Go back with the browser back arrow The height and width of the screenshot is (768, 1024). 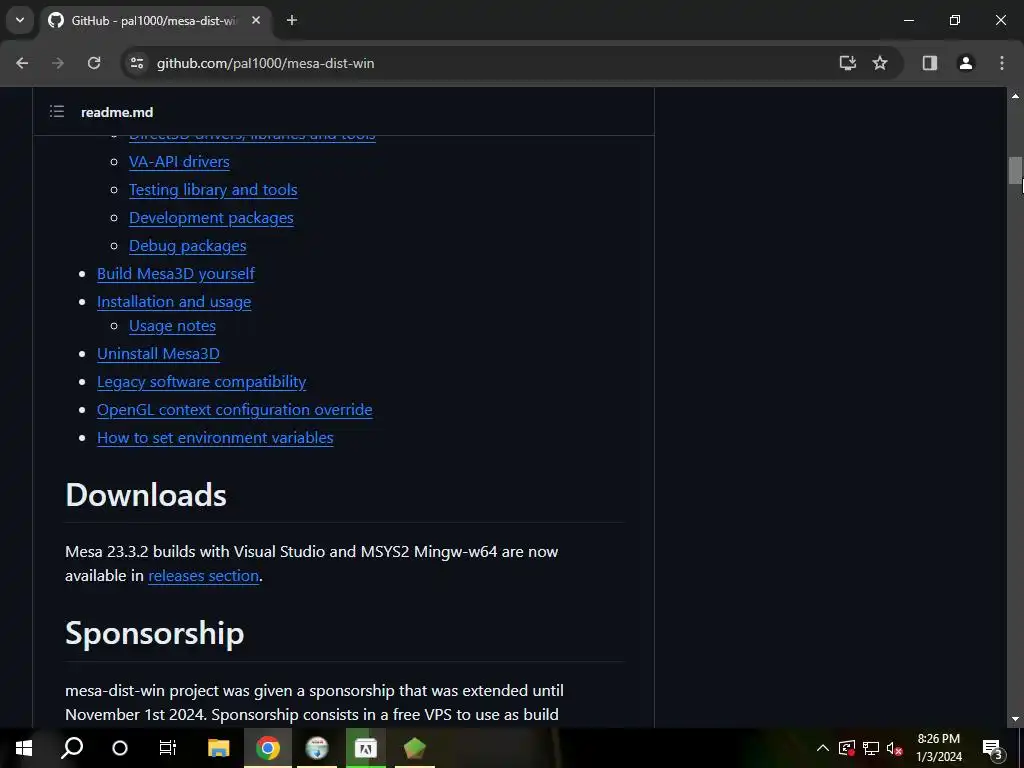pos(22,63)
